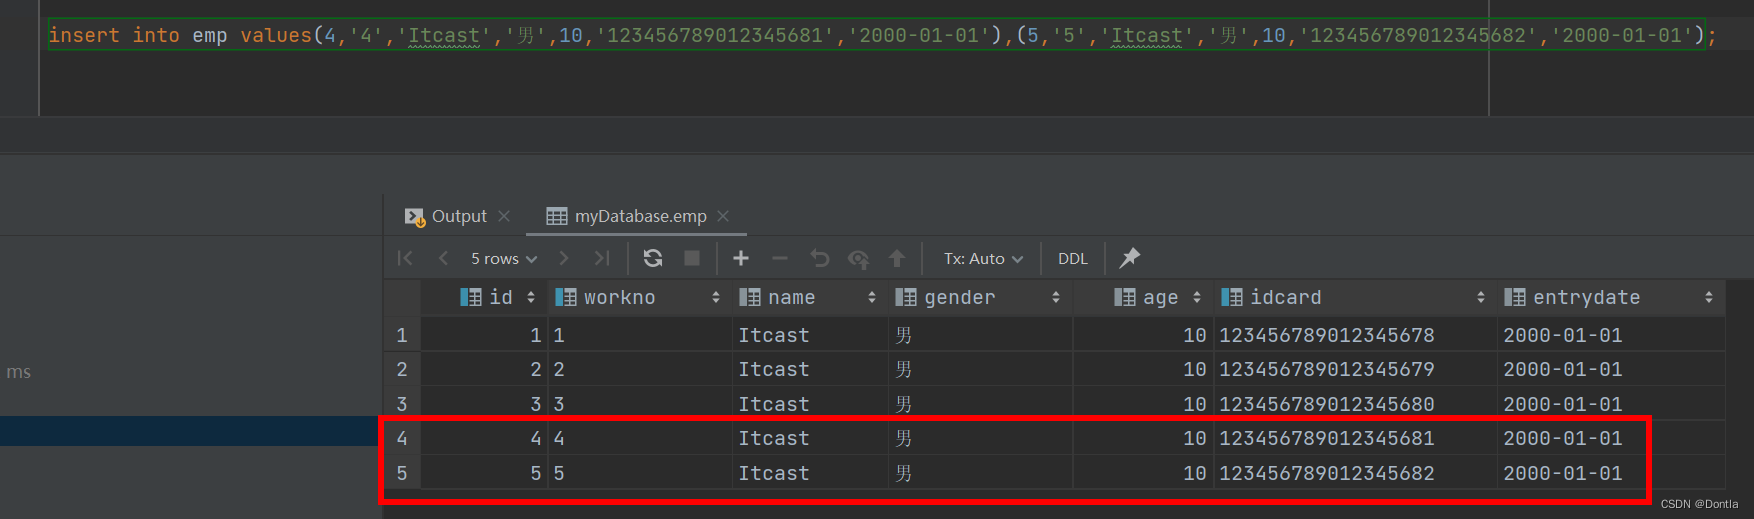The width and height of the screenshot is (1754, 519).
Task: Select entrydate cell in row 2
Action: point(1610,369)
